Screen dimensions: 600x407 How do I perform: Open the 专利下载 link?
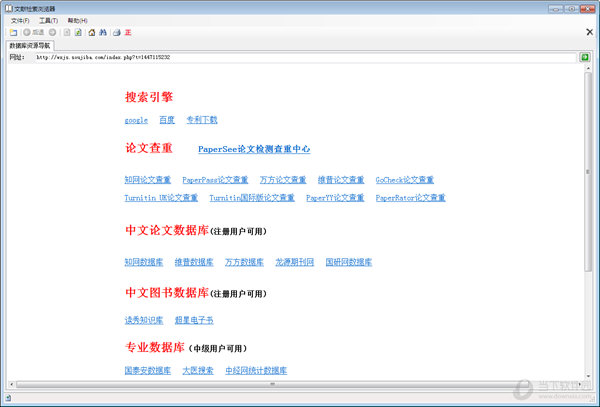coord(202,120)
